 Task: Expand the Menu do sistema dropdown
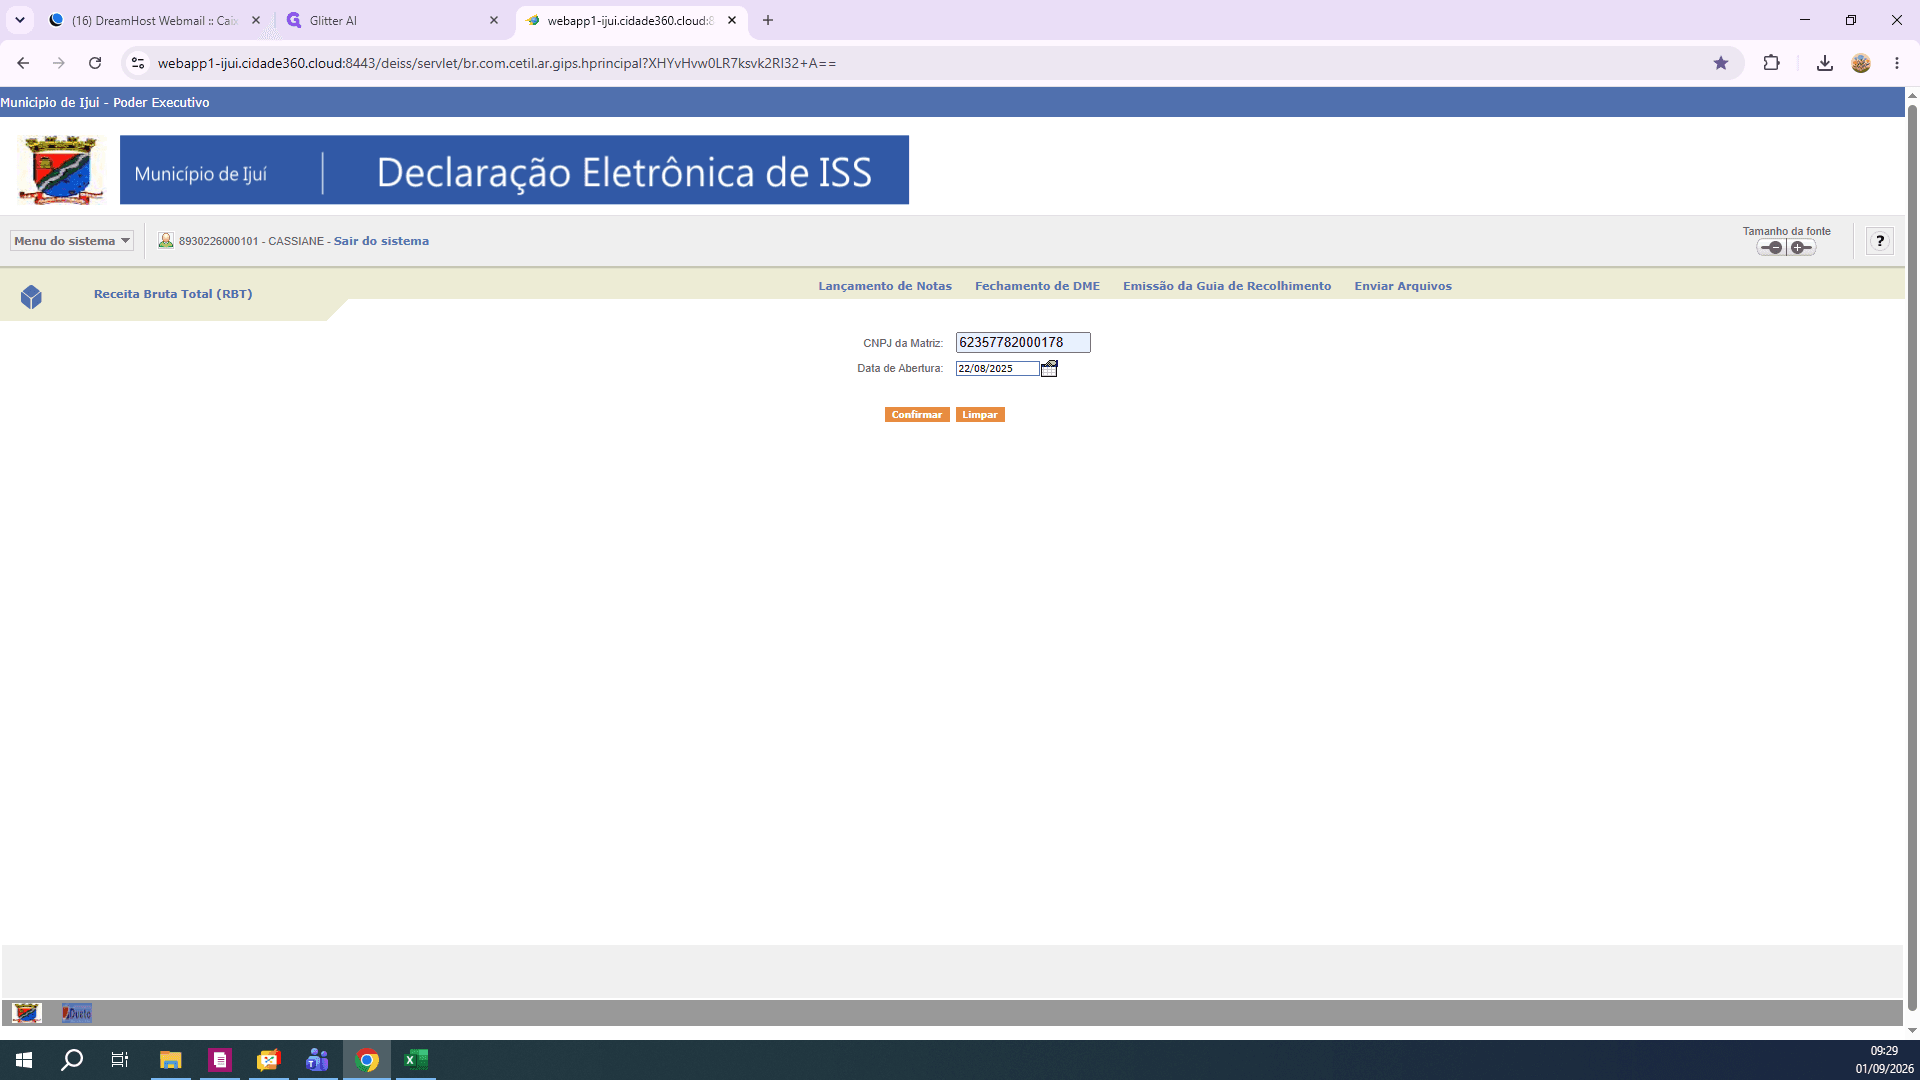[72, 241]
